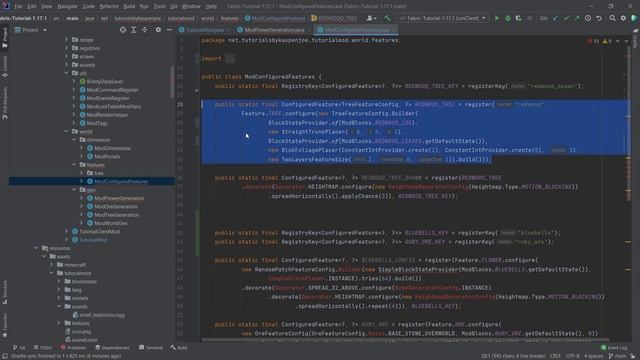Screen dimensions: 640x360
Task: Toggle the Commit sidebar tab
Action: click(4, 67)
